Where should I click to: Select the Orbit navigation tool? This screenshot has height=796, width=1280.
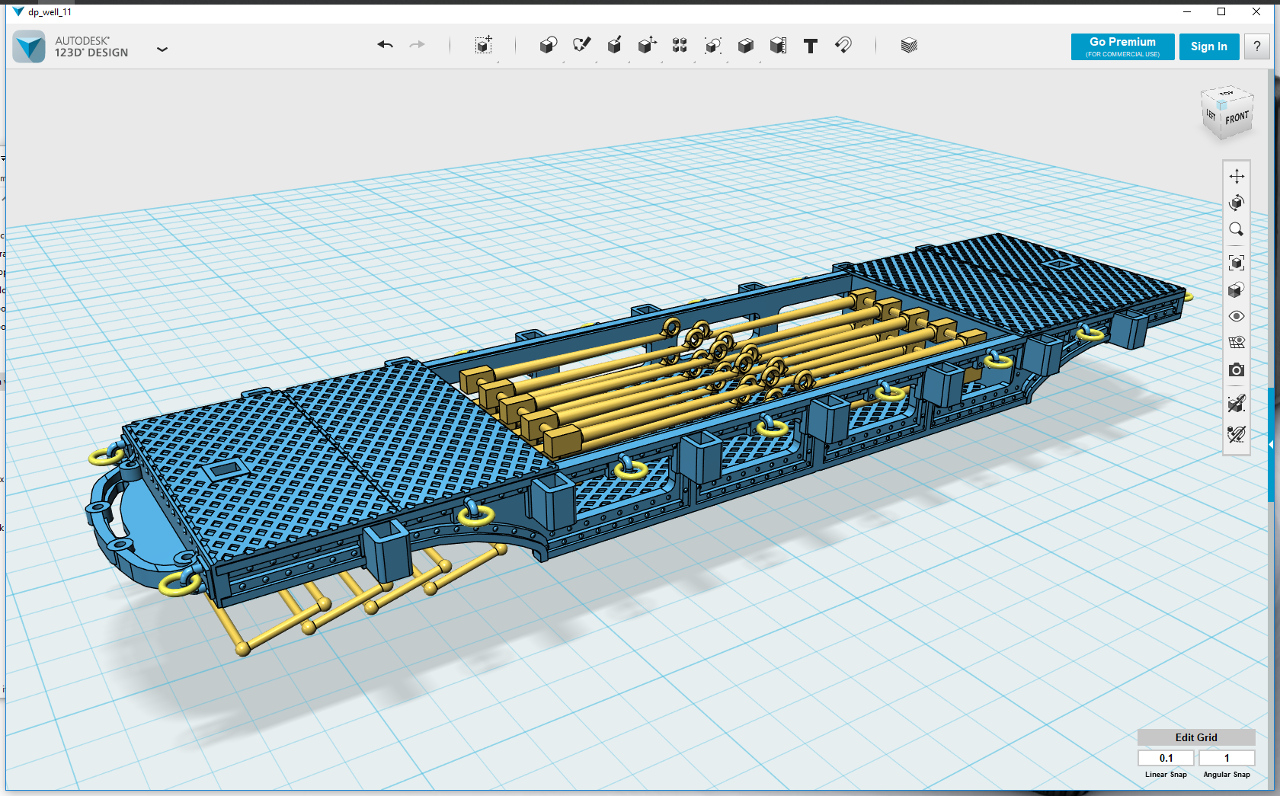(1237, 203)
